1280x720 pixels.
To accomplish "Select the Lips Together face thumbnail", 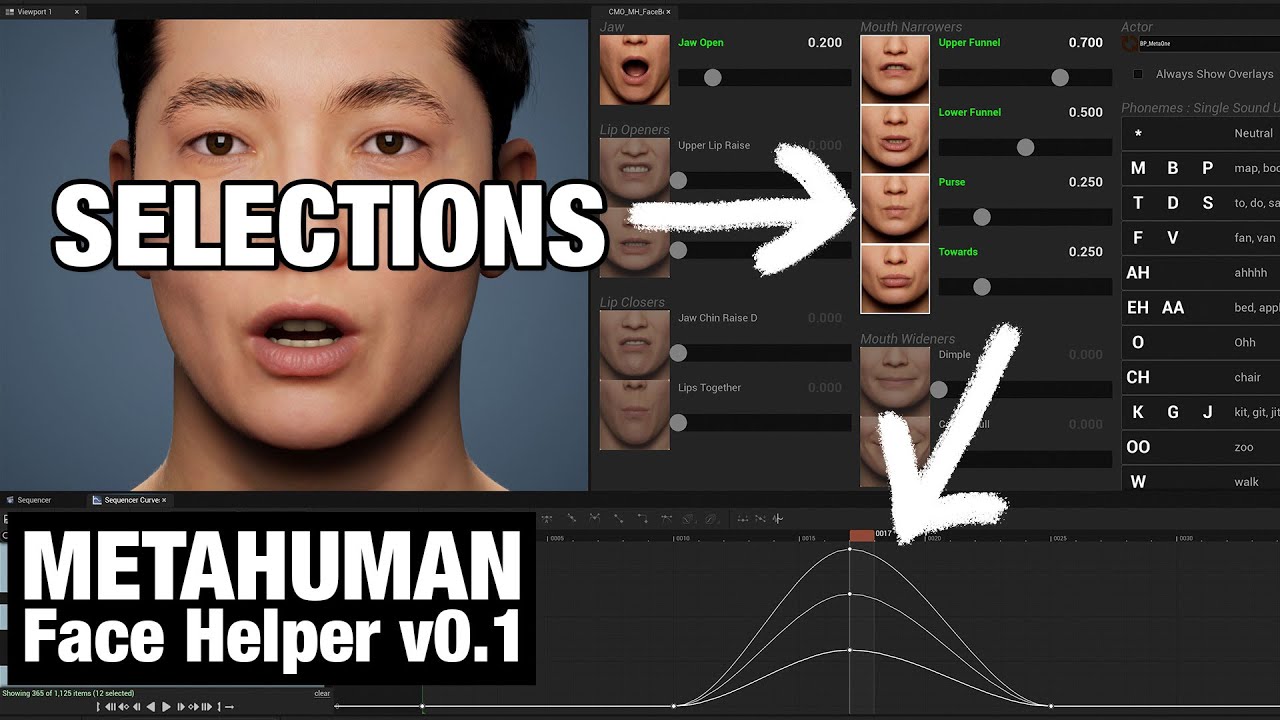I will (635, 415).
